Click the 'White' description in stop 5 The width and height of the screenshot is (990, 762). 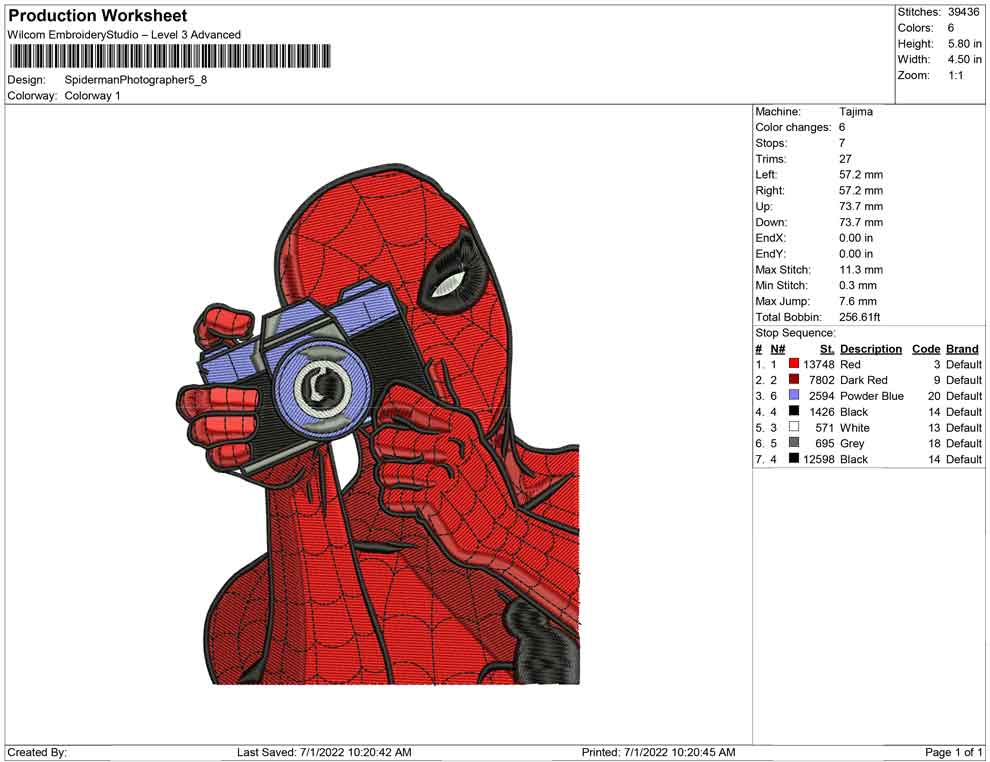coord(854,427)
